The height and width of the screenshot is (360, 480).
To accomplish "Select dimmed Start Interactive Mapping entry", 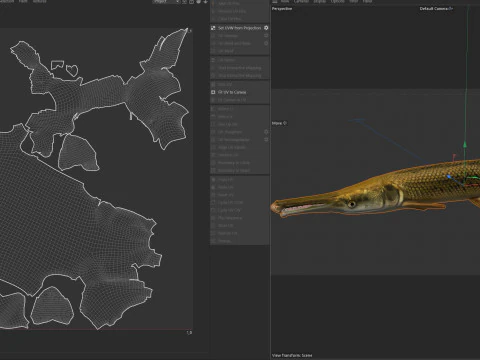I will pos(239,68).
